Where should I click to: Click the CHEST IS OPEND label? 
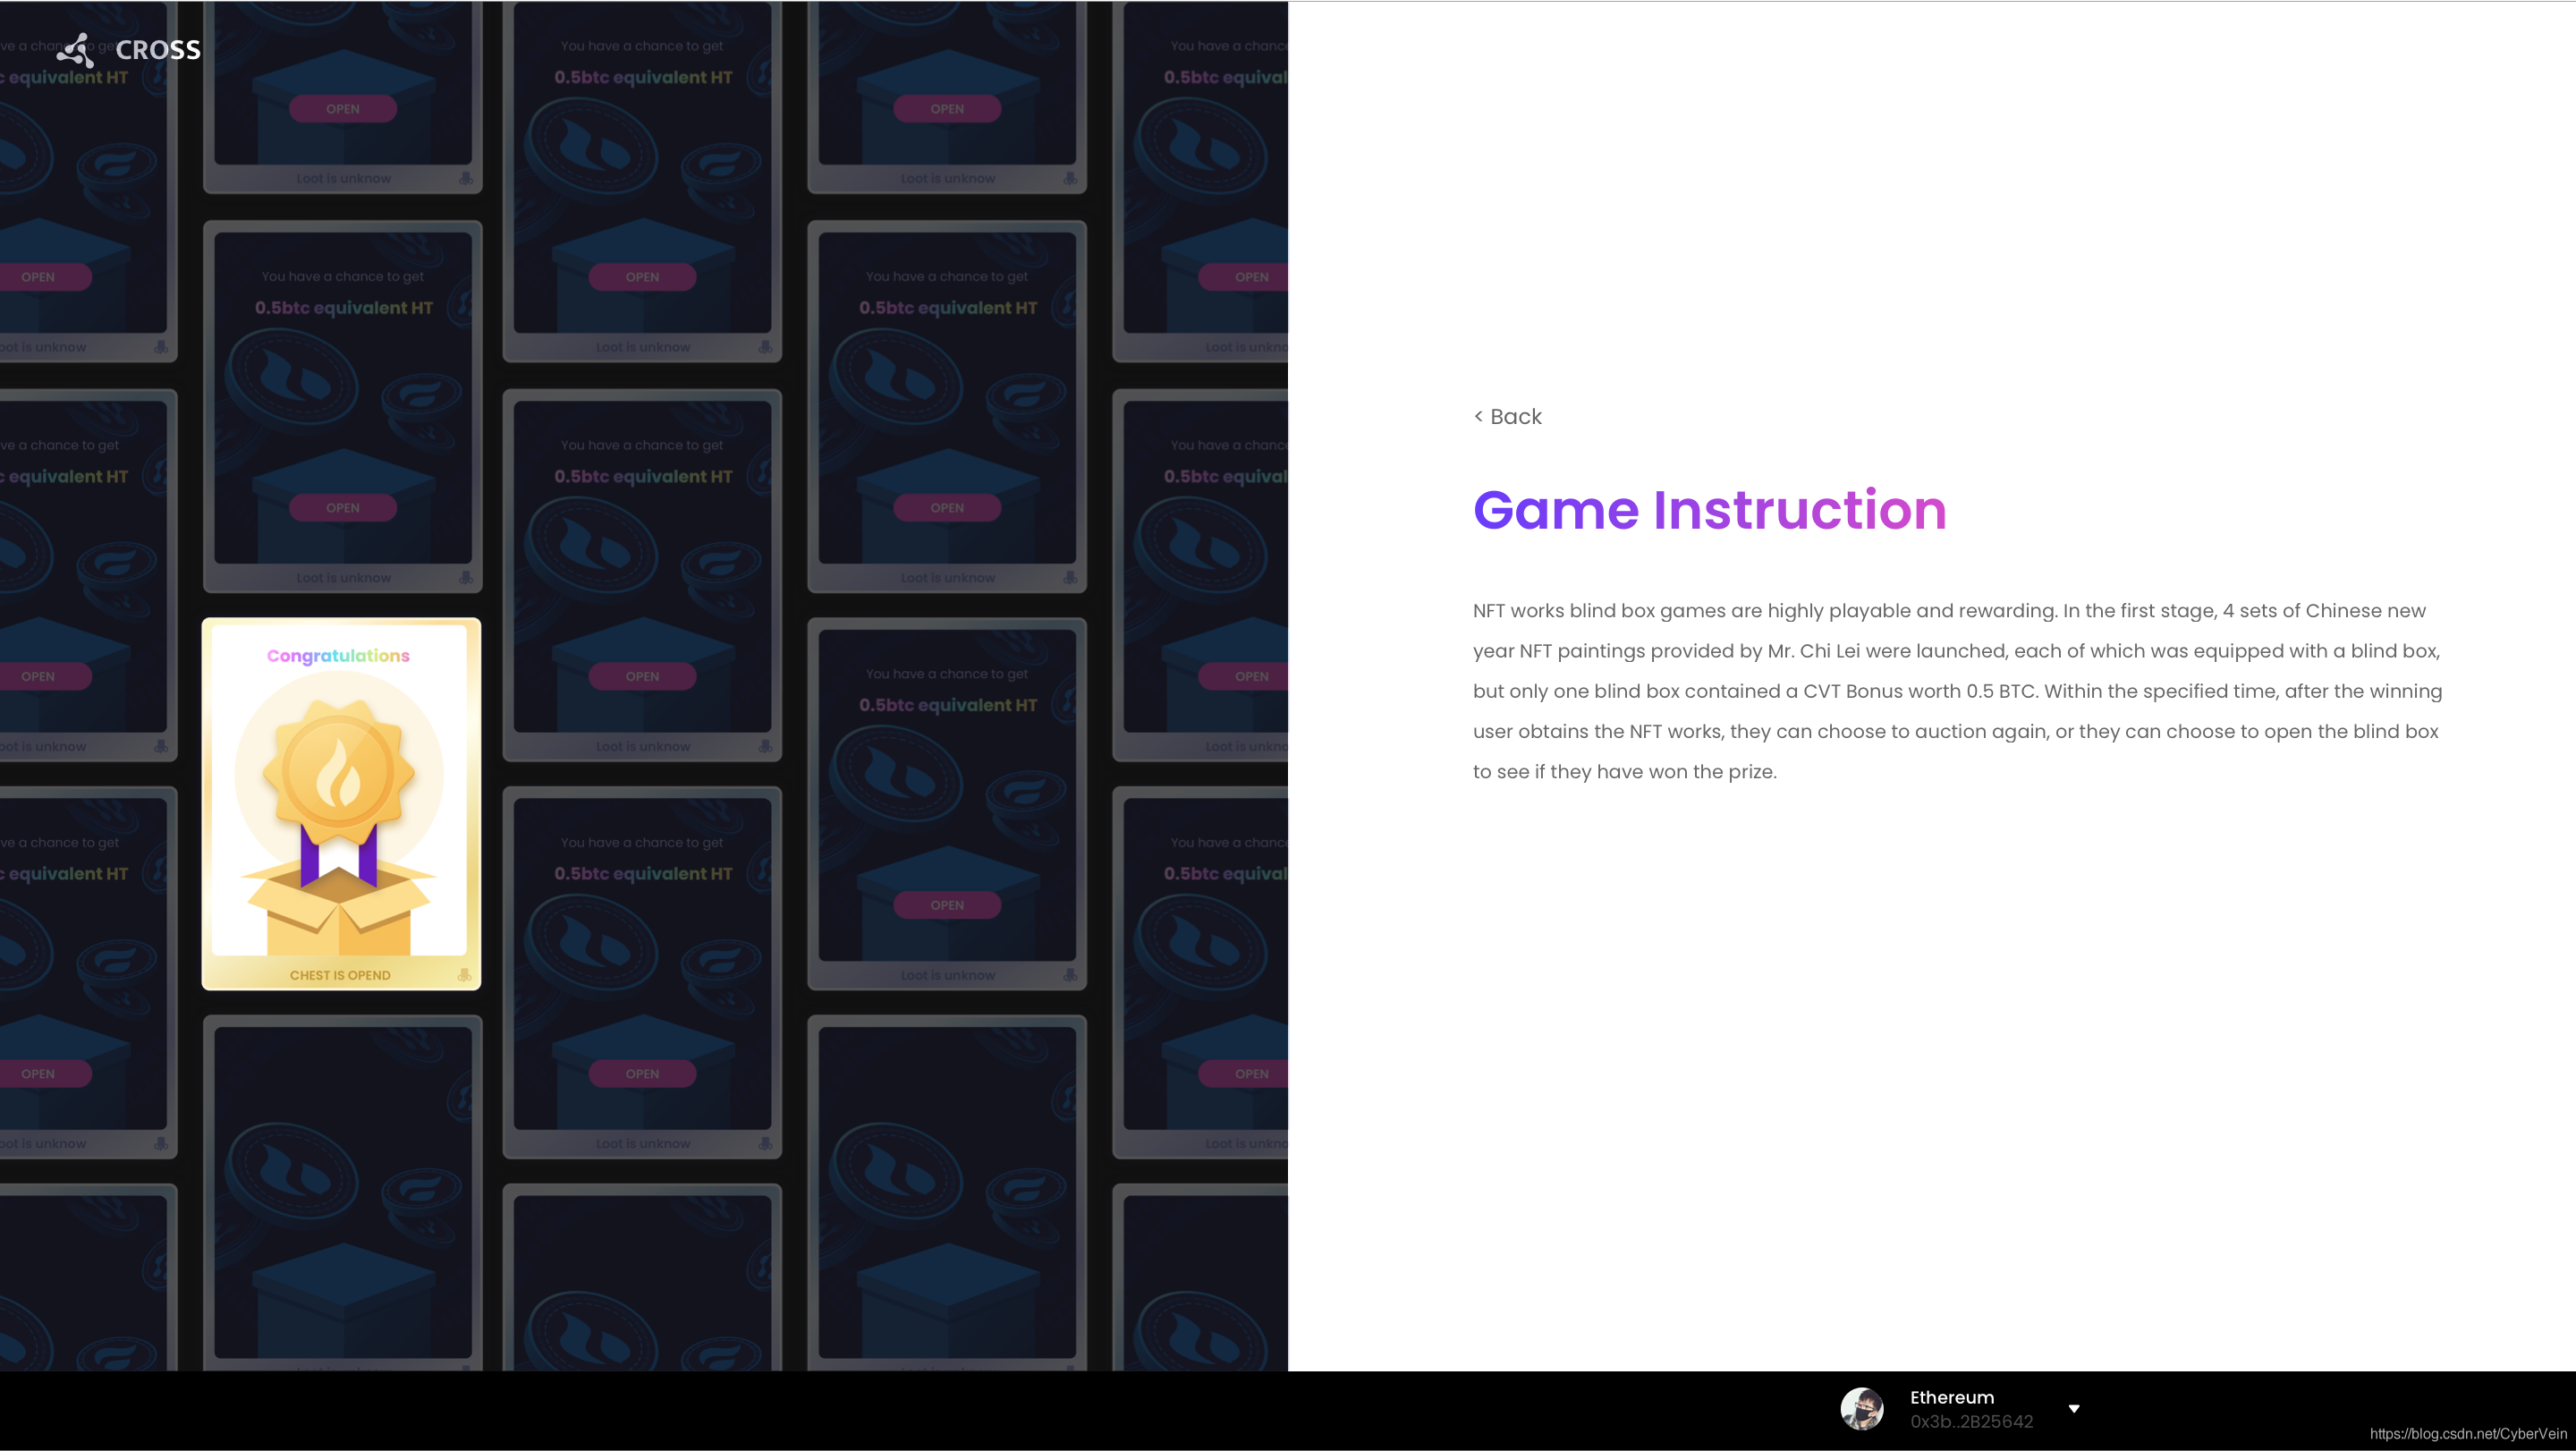click(x=340, y=975)
